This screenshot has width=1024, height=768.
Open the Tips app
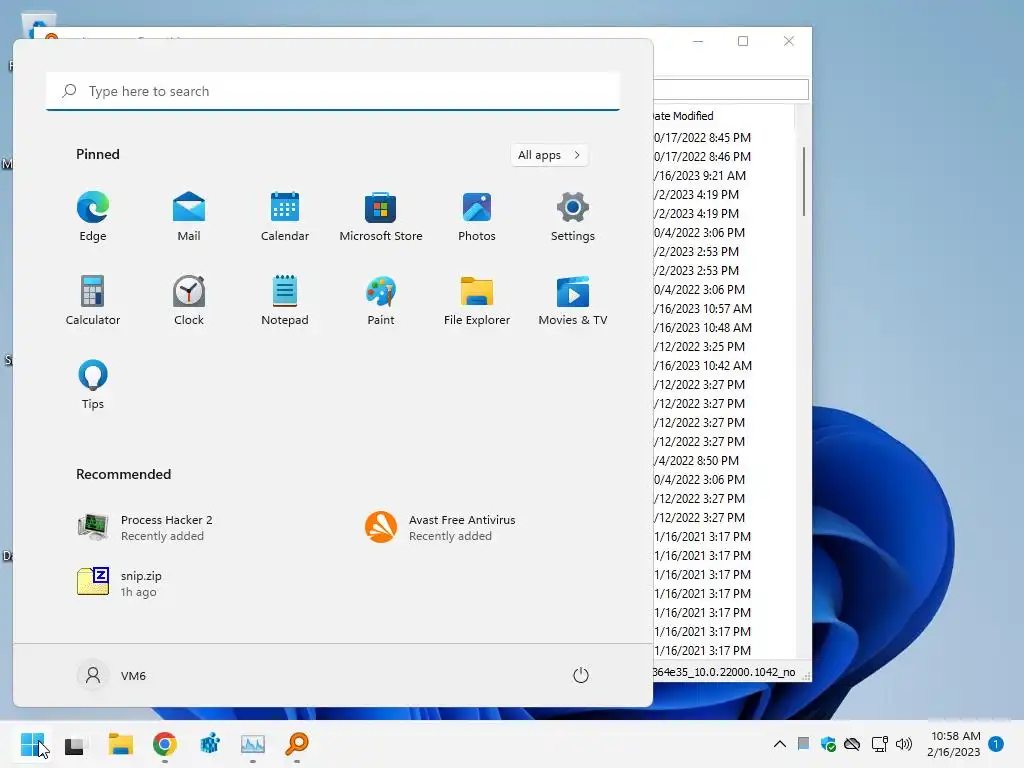[93, 385]
